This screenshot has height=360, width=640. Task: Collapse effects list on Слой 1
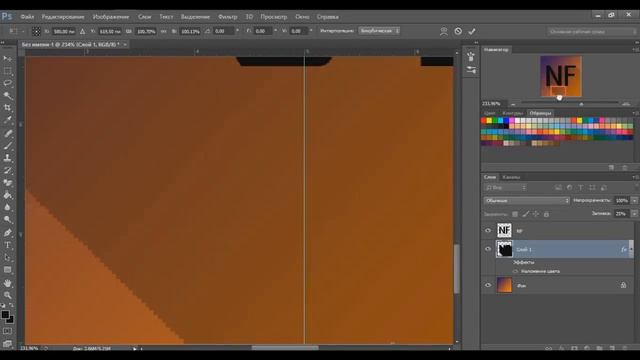[631, 249]
